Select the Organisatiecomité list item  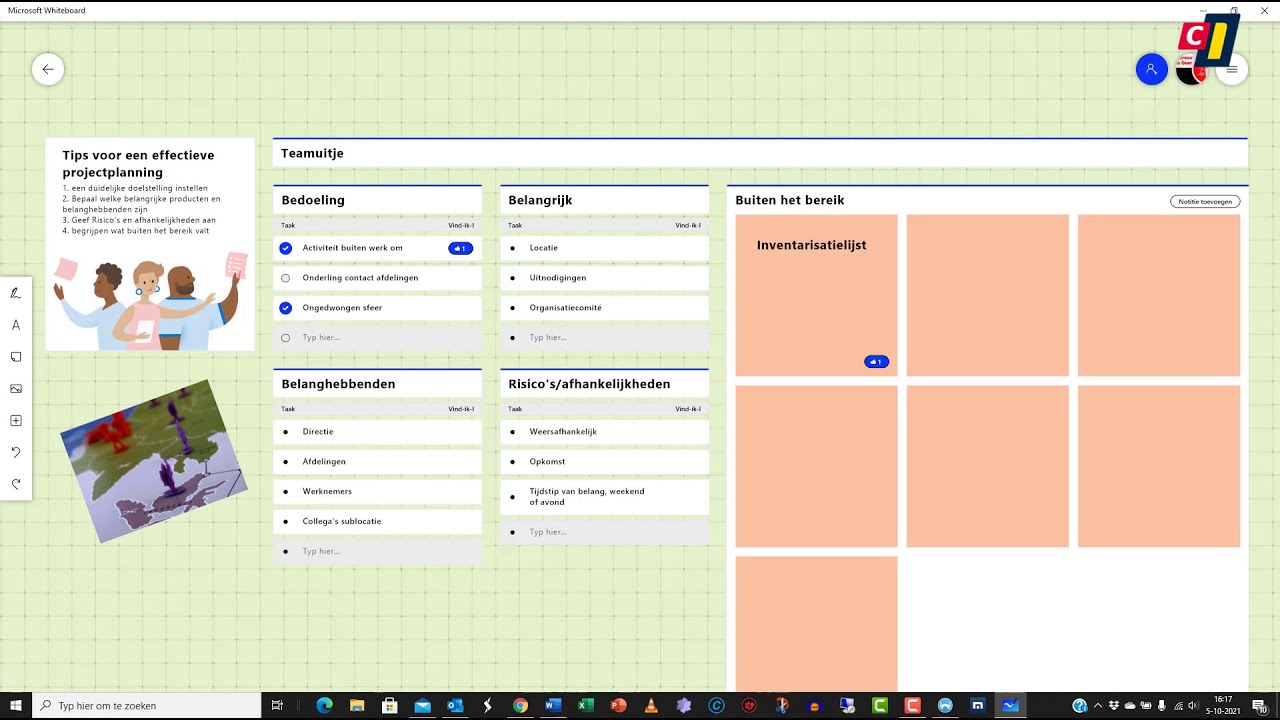click(x=604, y=308)
